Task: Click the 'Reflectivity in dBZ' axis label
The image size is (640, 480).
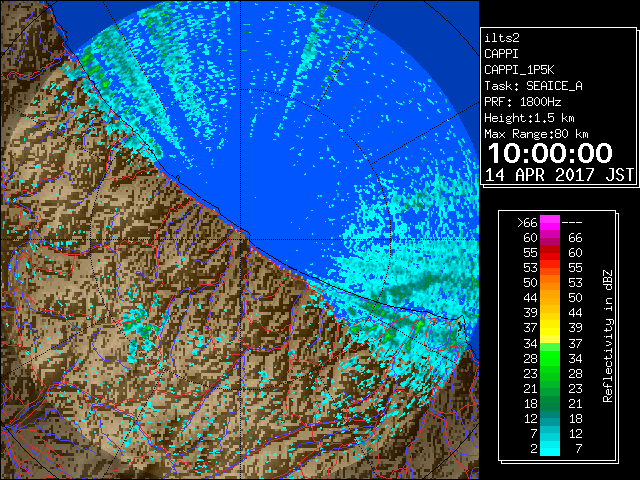Action: pos(608,336)
